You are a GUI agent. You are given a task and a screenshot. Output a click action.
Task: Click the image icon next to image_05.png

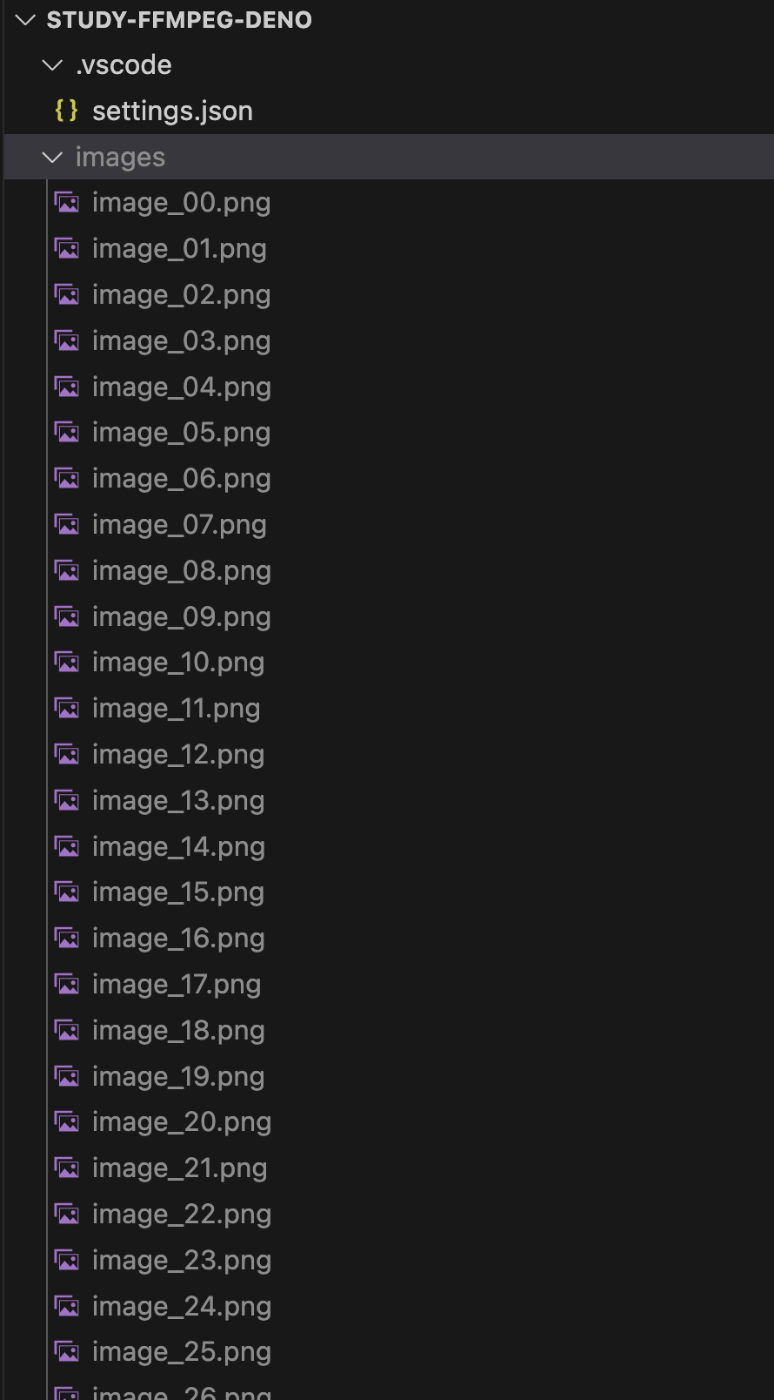click(67, 433)
